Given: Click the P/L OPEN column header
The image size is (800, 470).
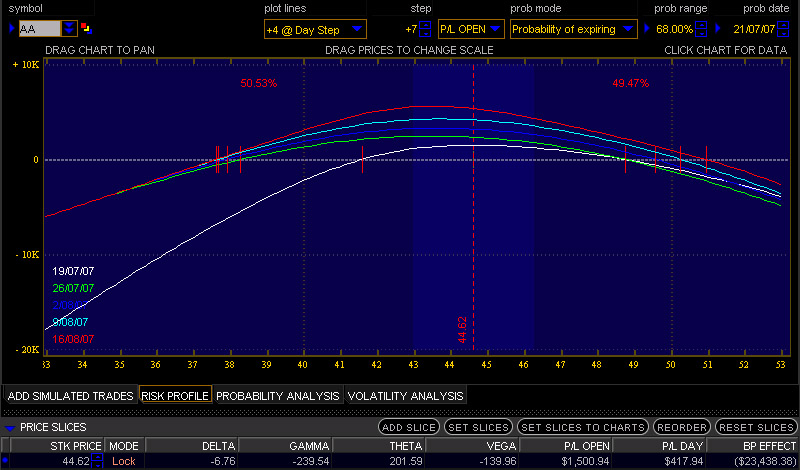Looking at the screenshot, I should point(565,446).
